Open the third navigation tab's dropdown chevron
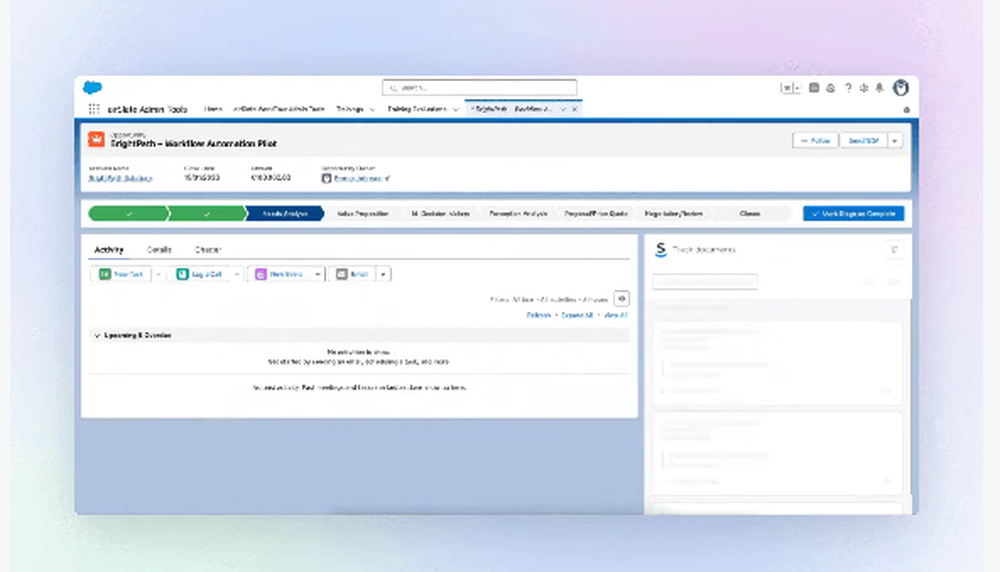The width and height of the screenshot is (1000, 572). coord(372,110)
